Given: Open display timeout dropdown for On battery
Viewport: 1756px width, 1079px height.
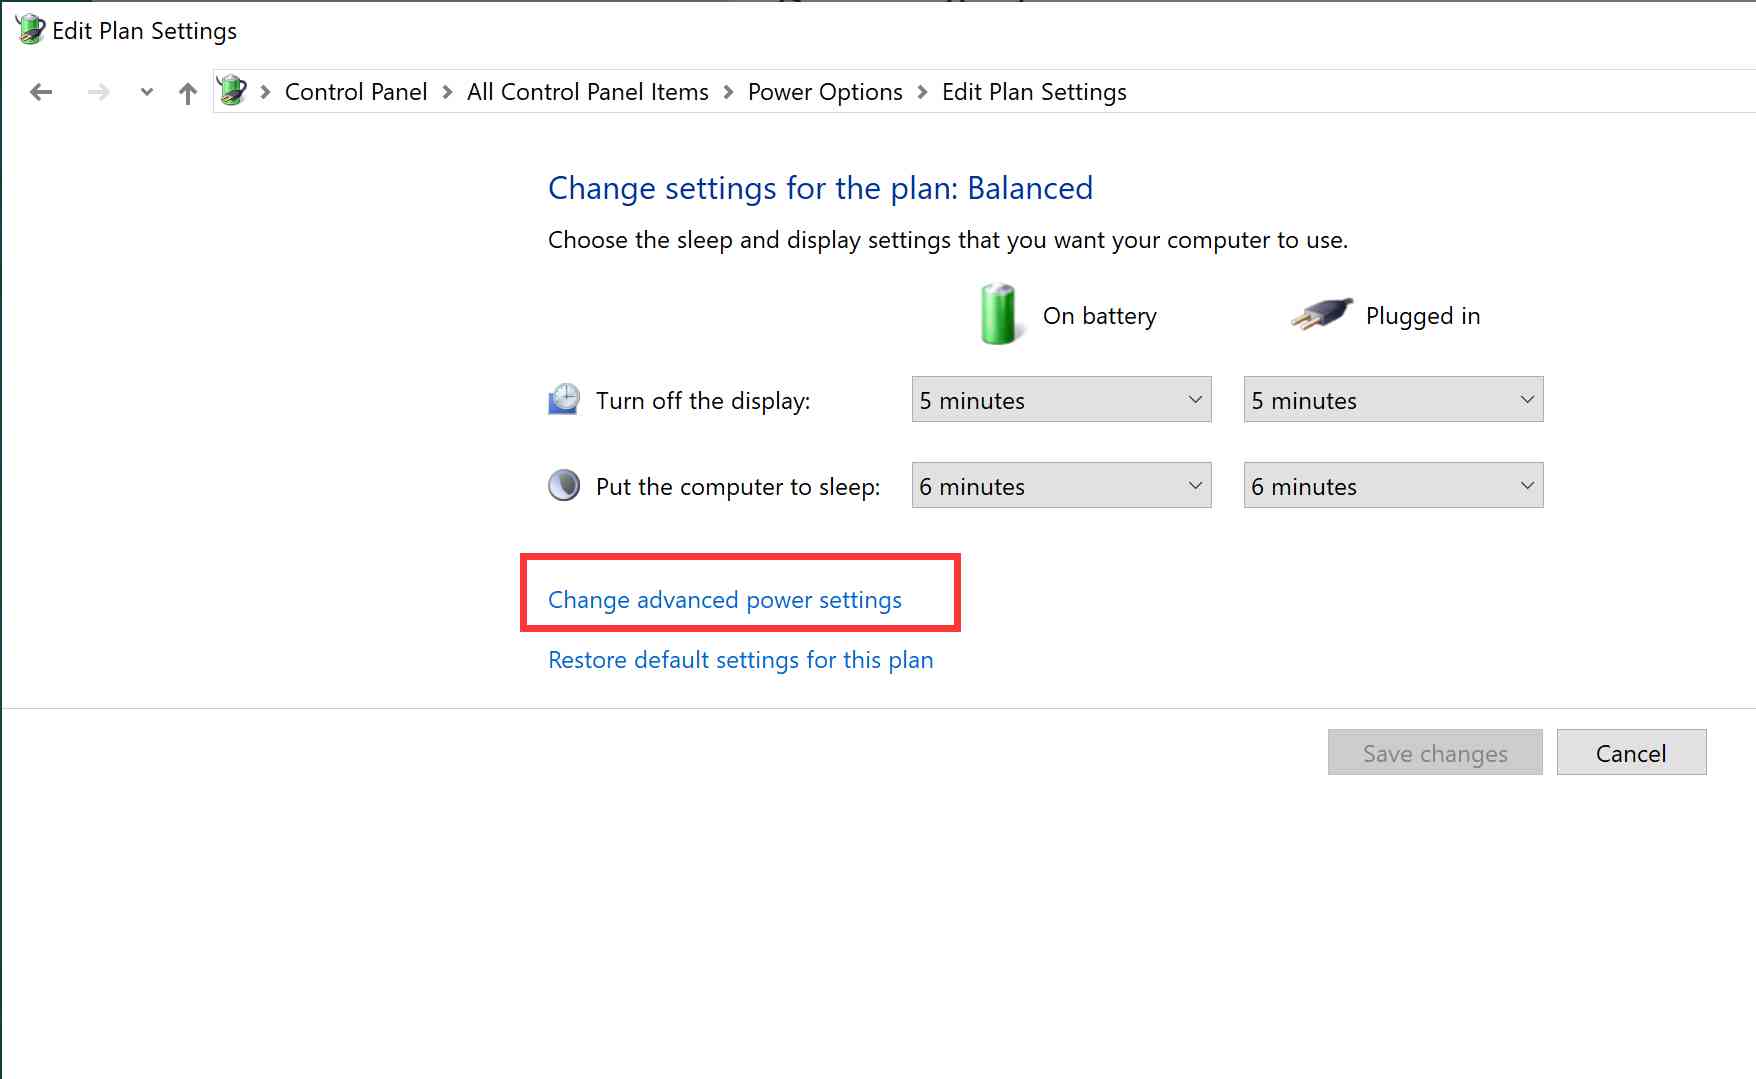Looking at the screenshot, I should click(x=1062, y=399).
